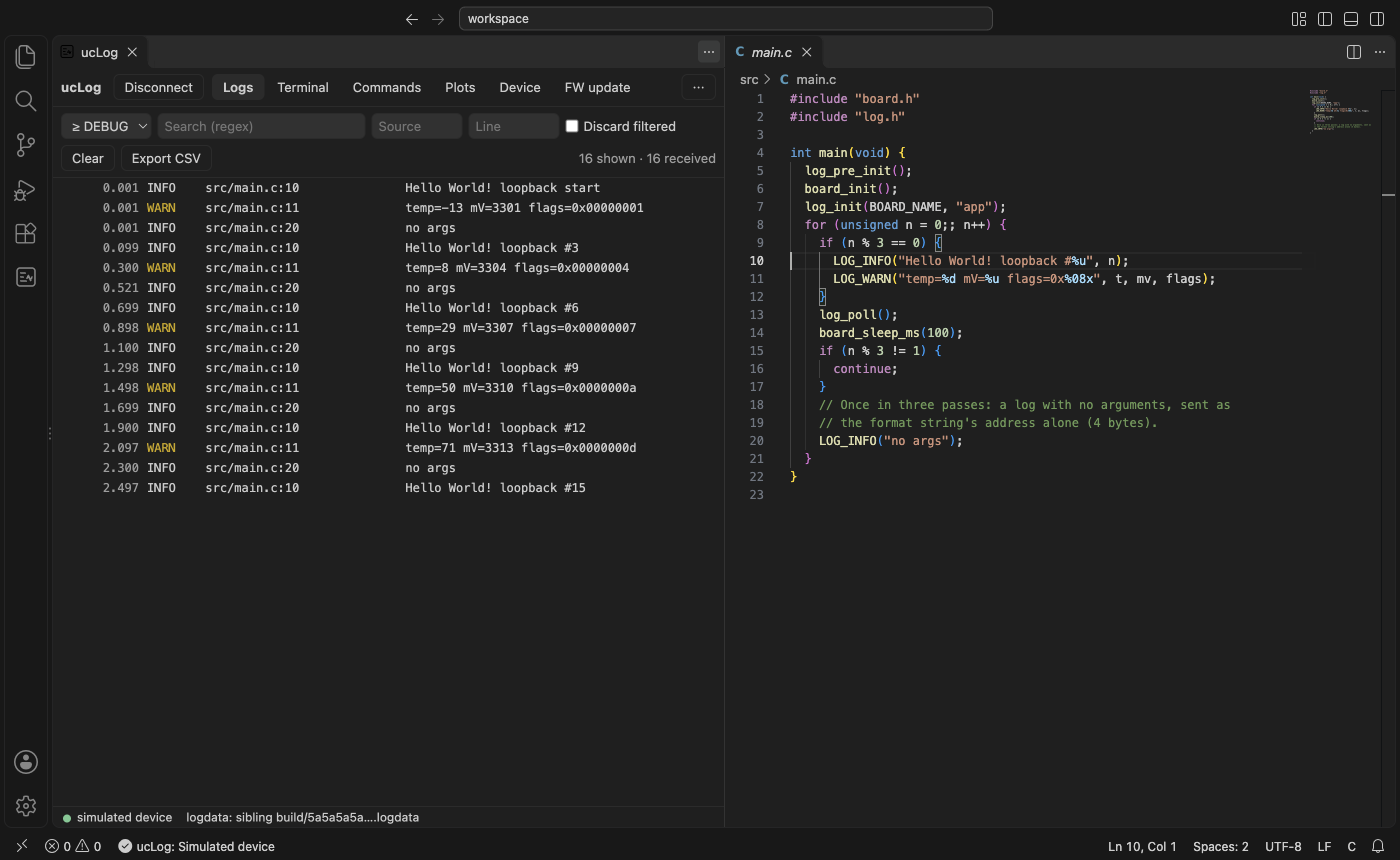Open the Extensions view icon
The width and height of the screenshot is (1400, 860).
[26, 233]
